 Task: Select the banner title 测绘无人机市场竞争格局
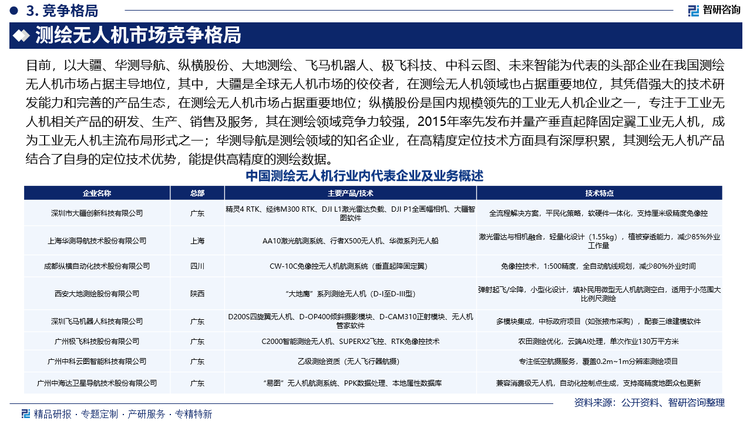point(138,35)
